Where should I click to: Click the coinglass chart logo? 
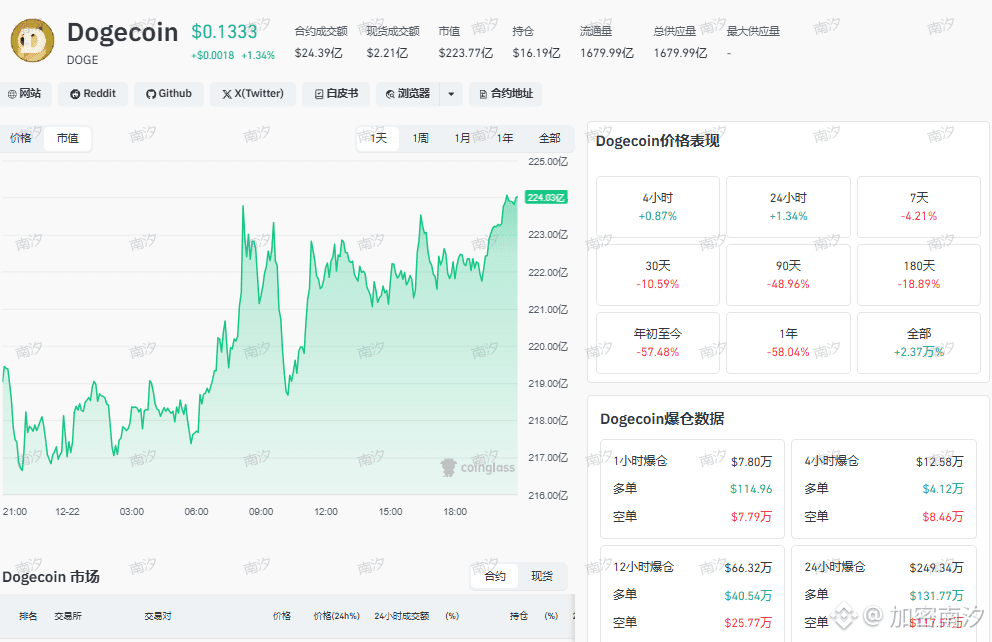[x=478, y=467]
